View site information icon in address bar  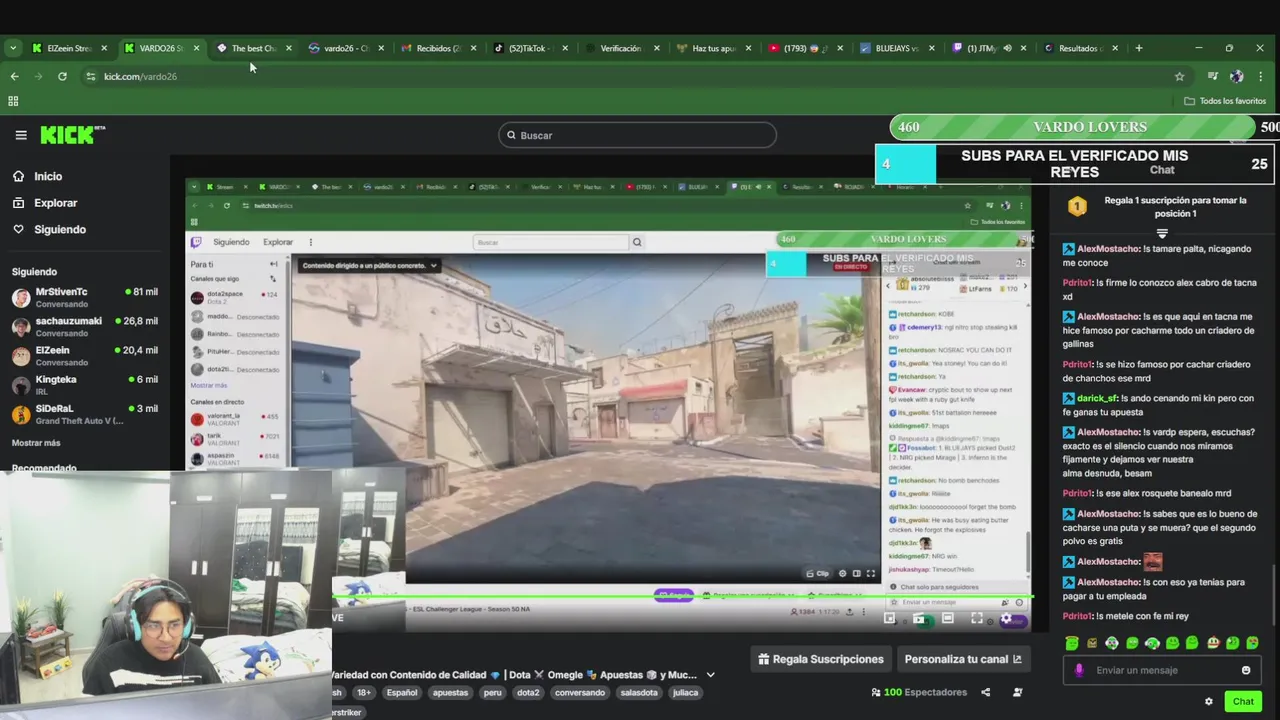click(x=90, y=76)
